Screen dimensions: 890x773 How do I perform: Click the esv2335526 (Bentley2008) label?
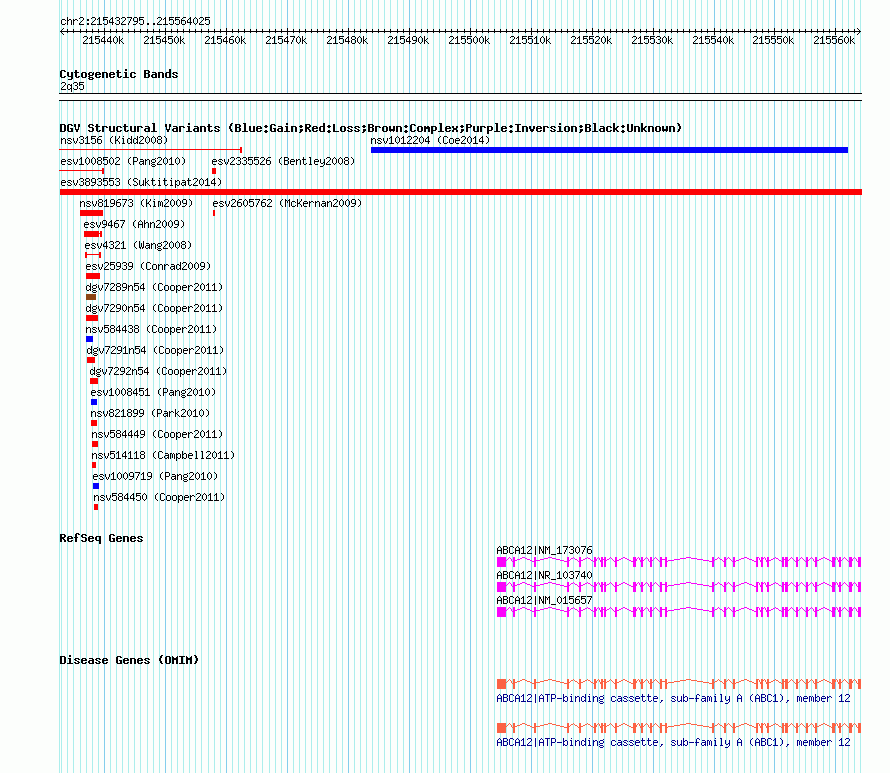(283, 161)
